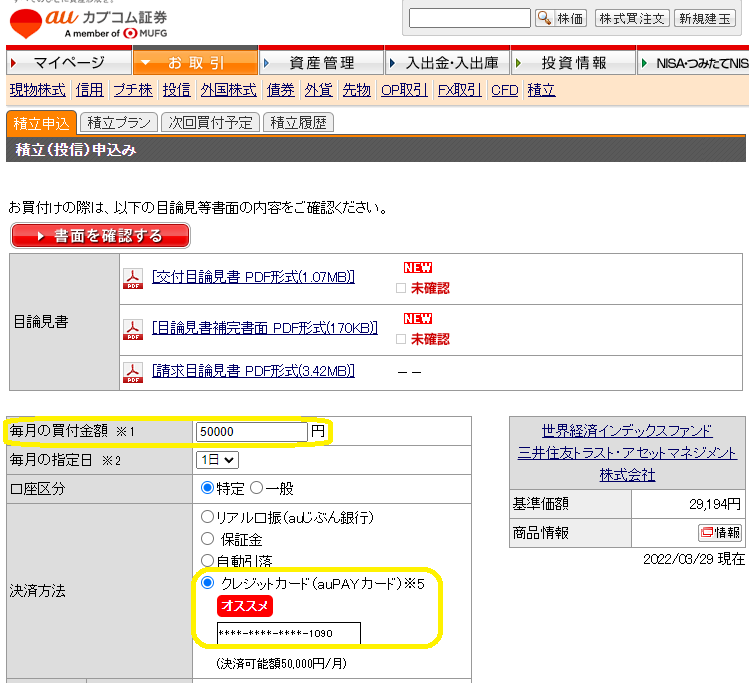Click the 株式買注文 button
This screenshot has height=683, width=749.
point(632,19)
